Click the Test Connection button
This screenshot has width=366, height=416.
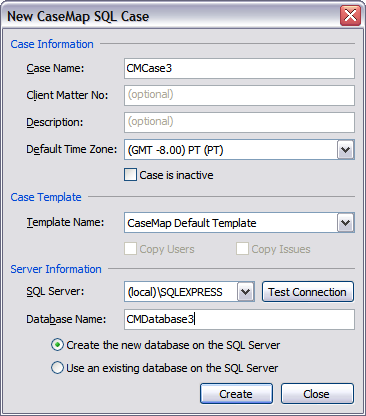coord(308,292)
